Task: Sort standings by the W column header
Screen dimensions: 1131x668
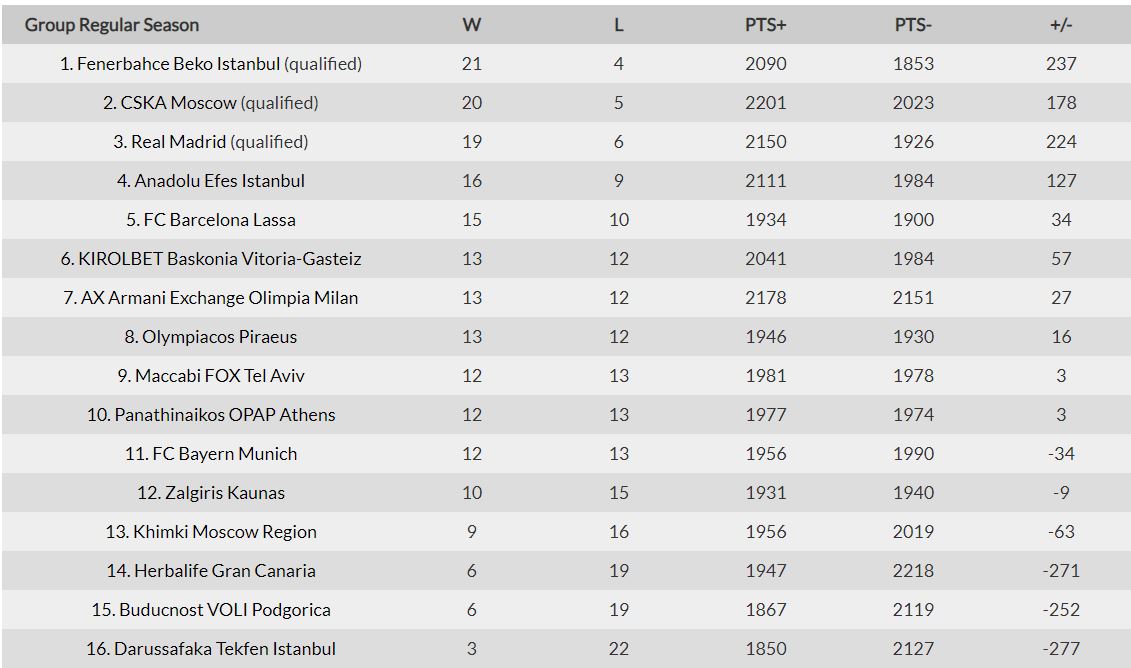Action: pyautogui.click(x=472, y=25)
